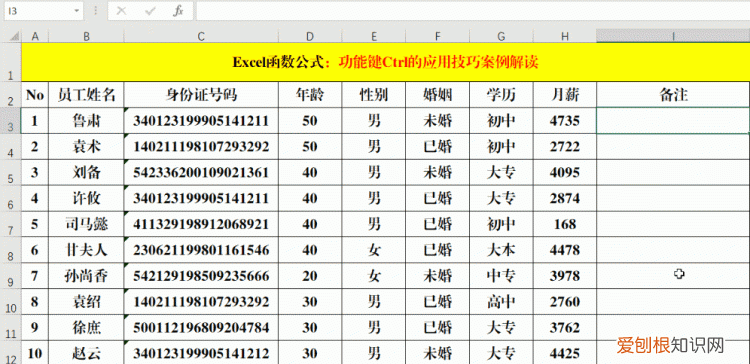Select column D header
The image size is (750, 364).
point(310,36)
